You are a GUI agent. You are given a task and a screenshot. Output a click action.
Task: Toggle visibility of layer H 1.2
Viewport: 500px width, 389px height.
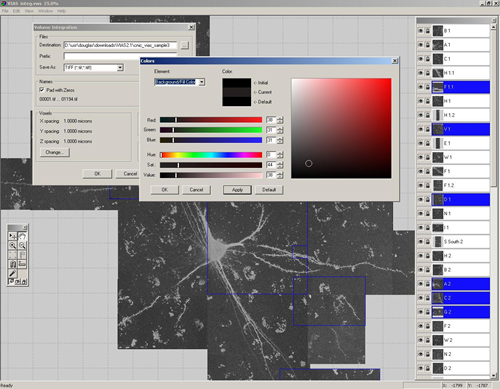(420, 115)
